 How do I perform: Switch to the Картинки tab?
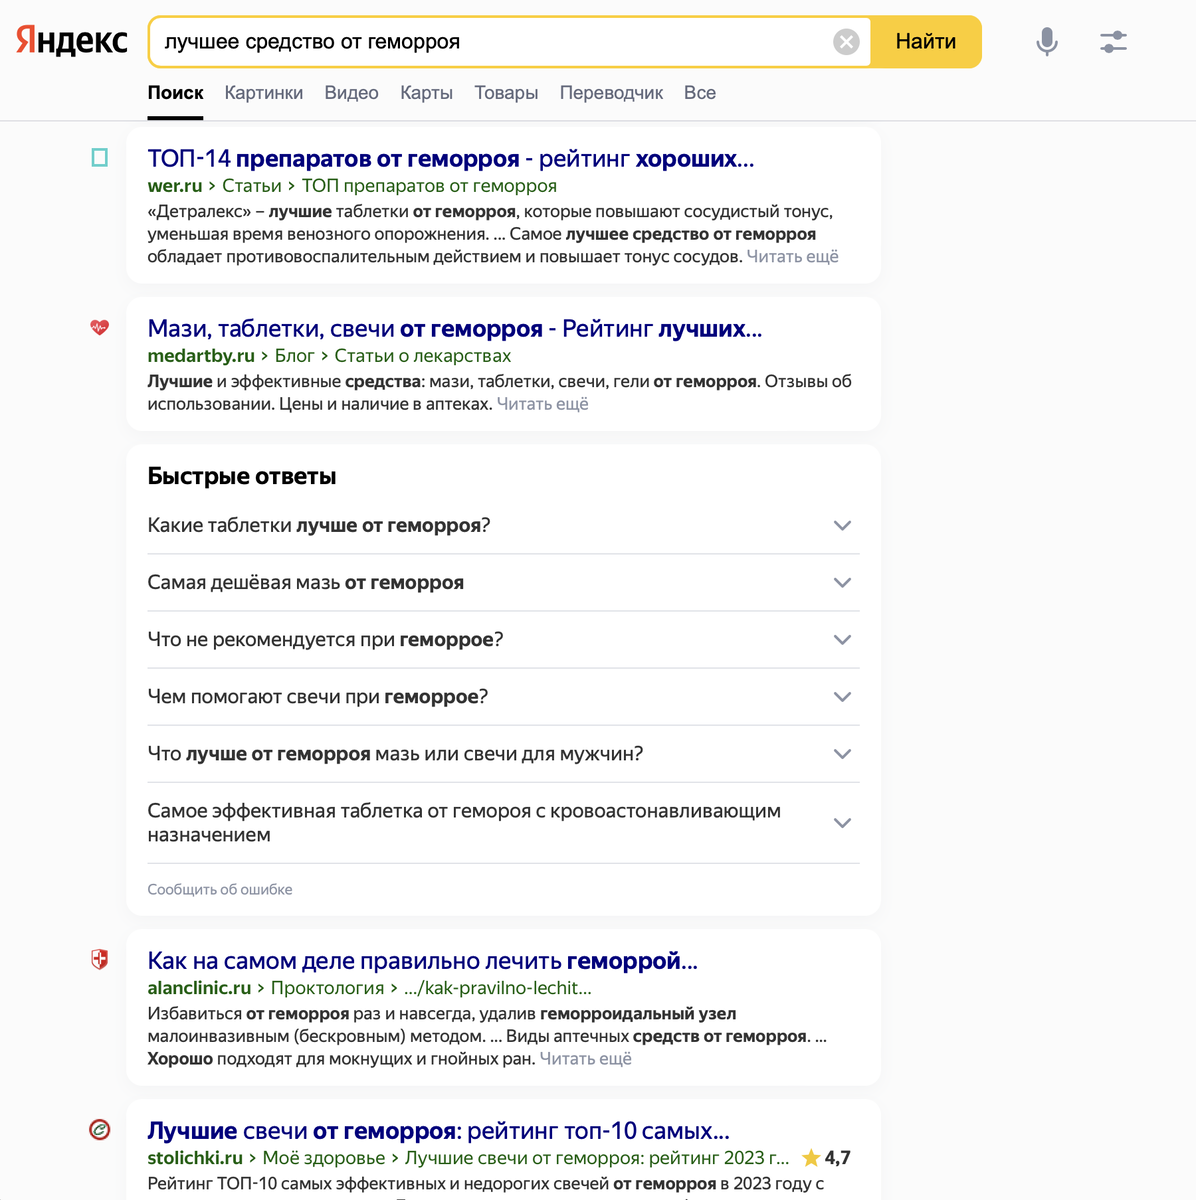[x=264, y=93]
